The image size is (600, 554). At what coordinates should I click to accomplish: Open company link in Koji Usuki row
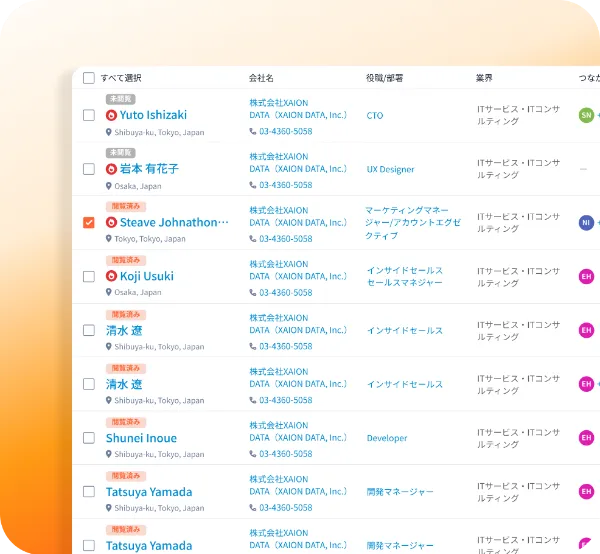[298, 270]
